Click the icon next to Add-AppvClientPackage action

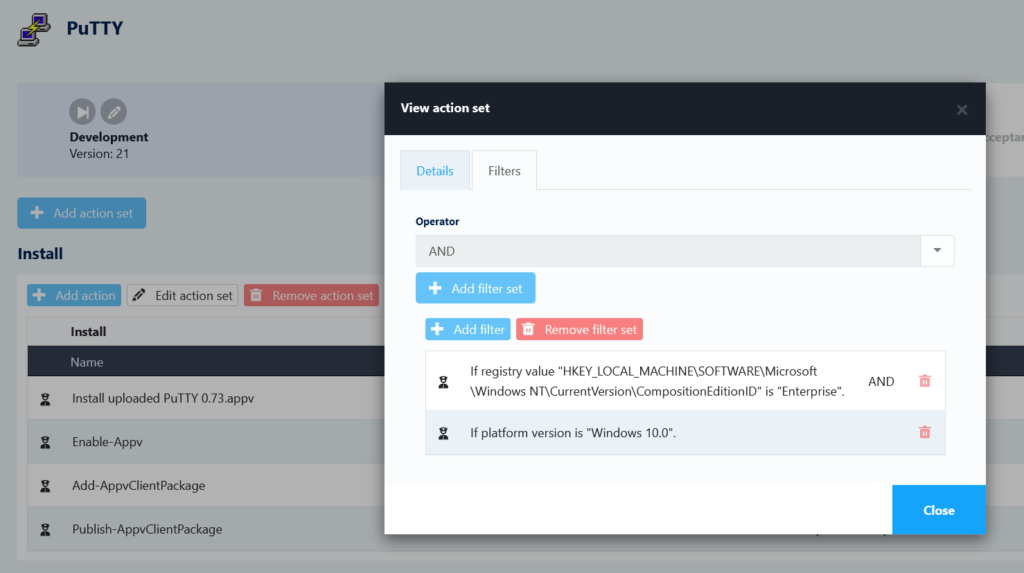(45, 486)
